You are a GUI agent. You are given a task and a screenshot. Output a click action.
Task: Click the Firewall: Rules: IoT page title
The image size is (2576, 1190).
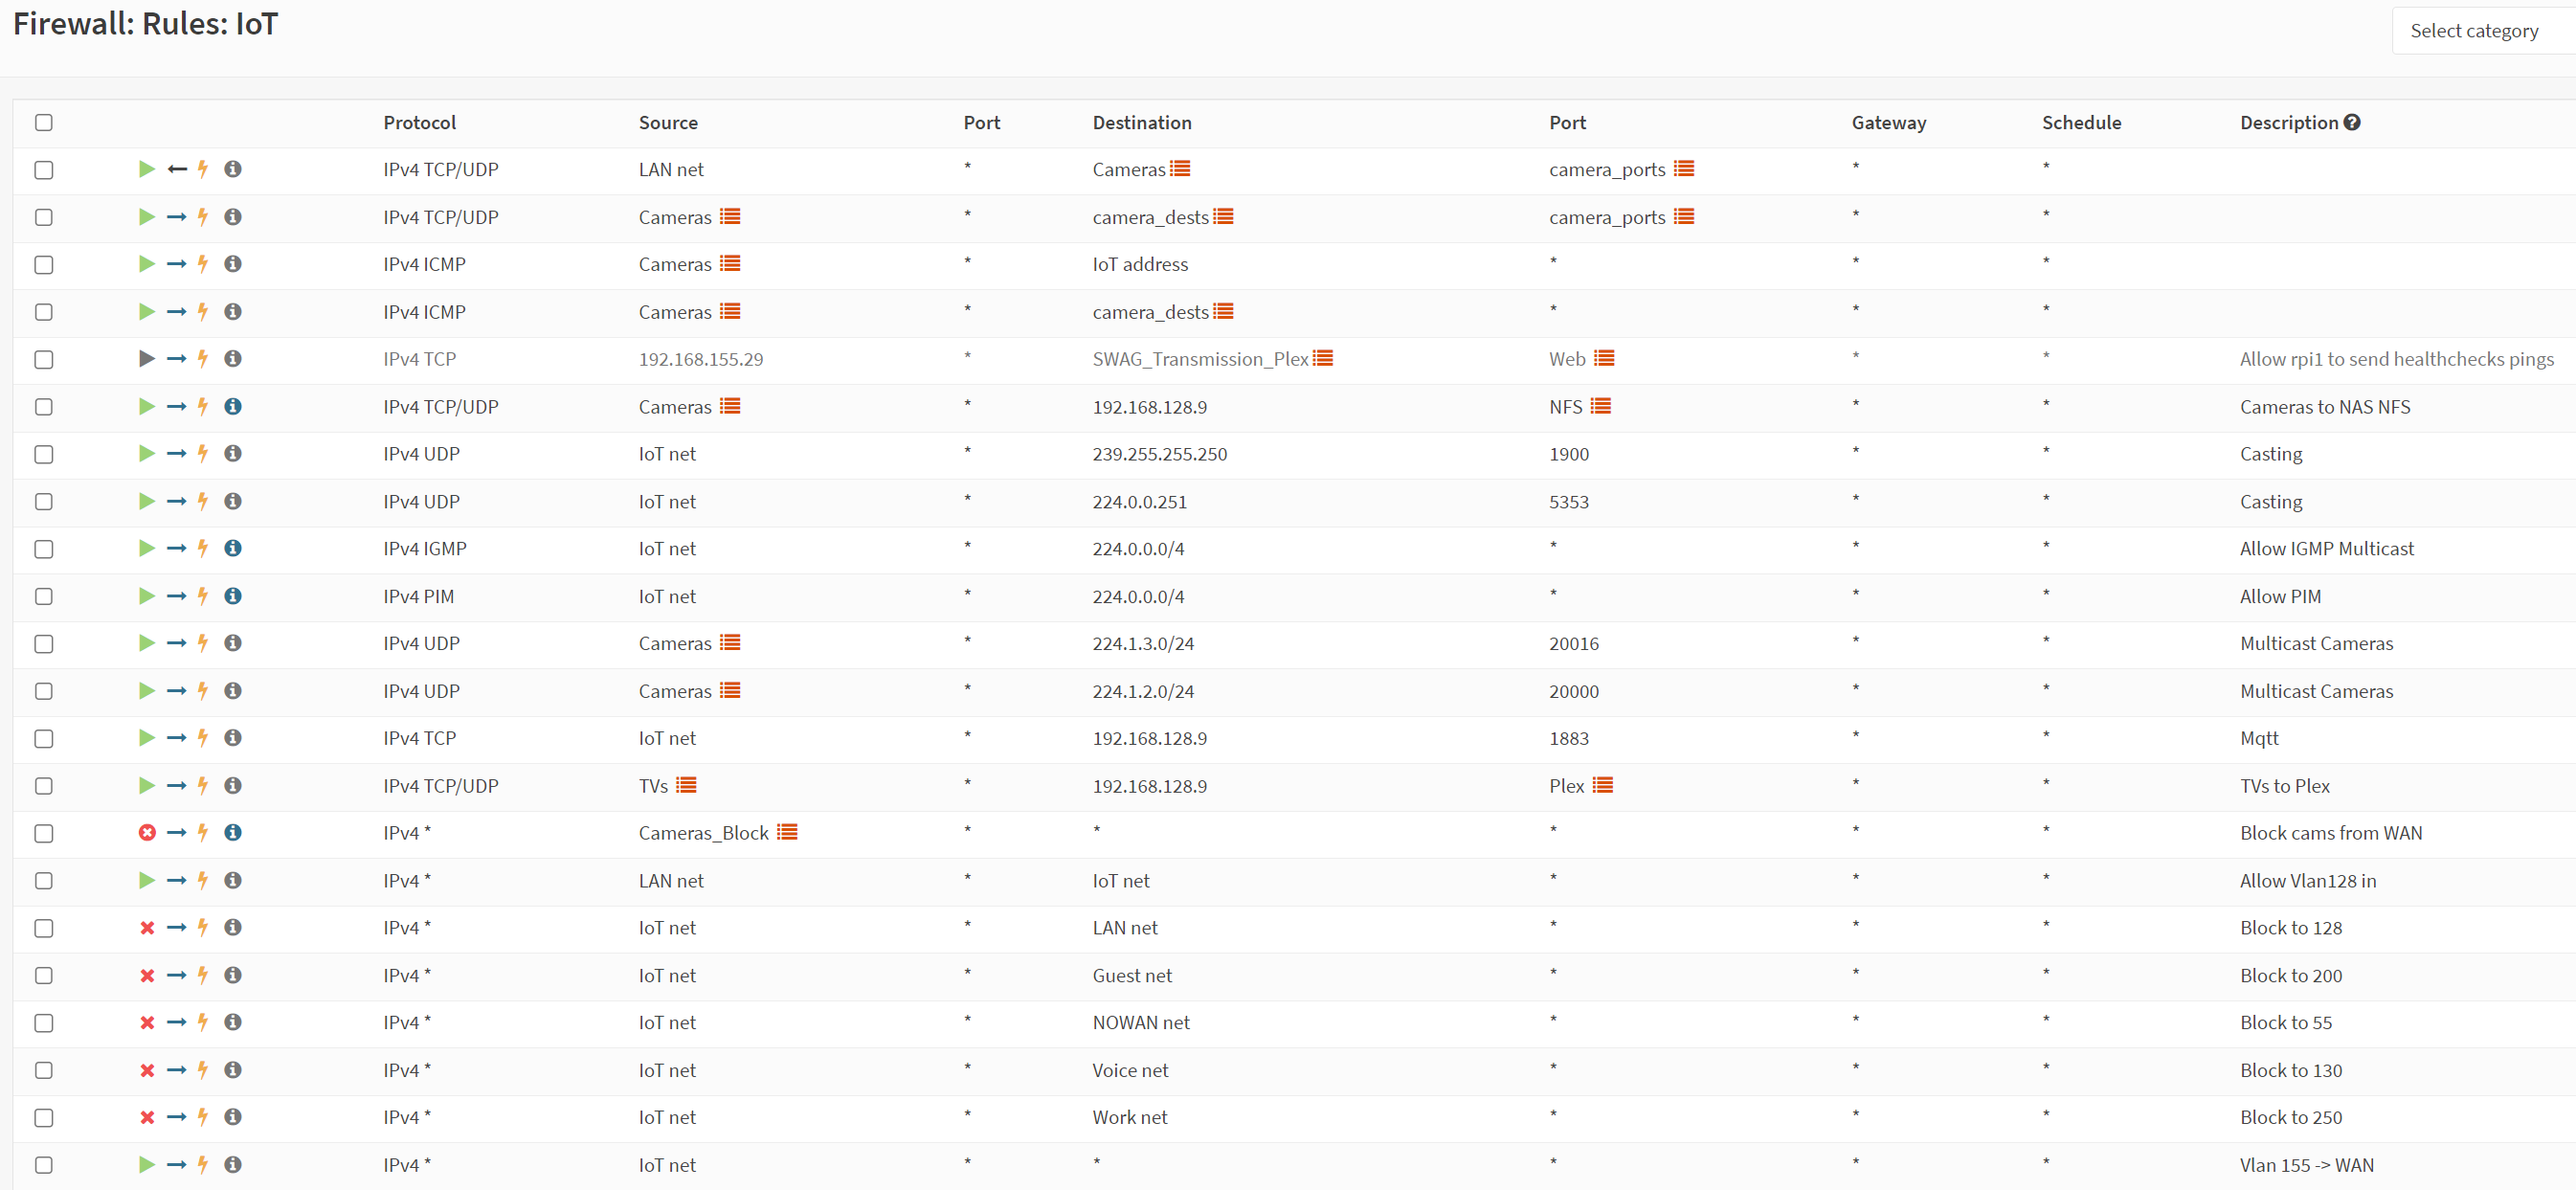pyautogui.click(x=146, y=24)
